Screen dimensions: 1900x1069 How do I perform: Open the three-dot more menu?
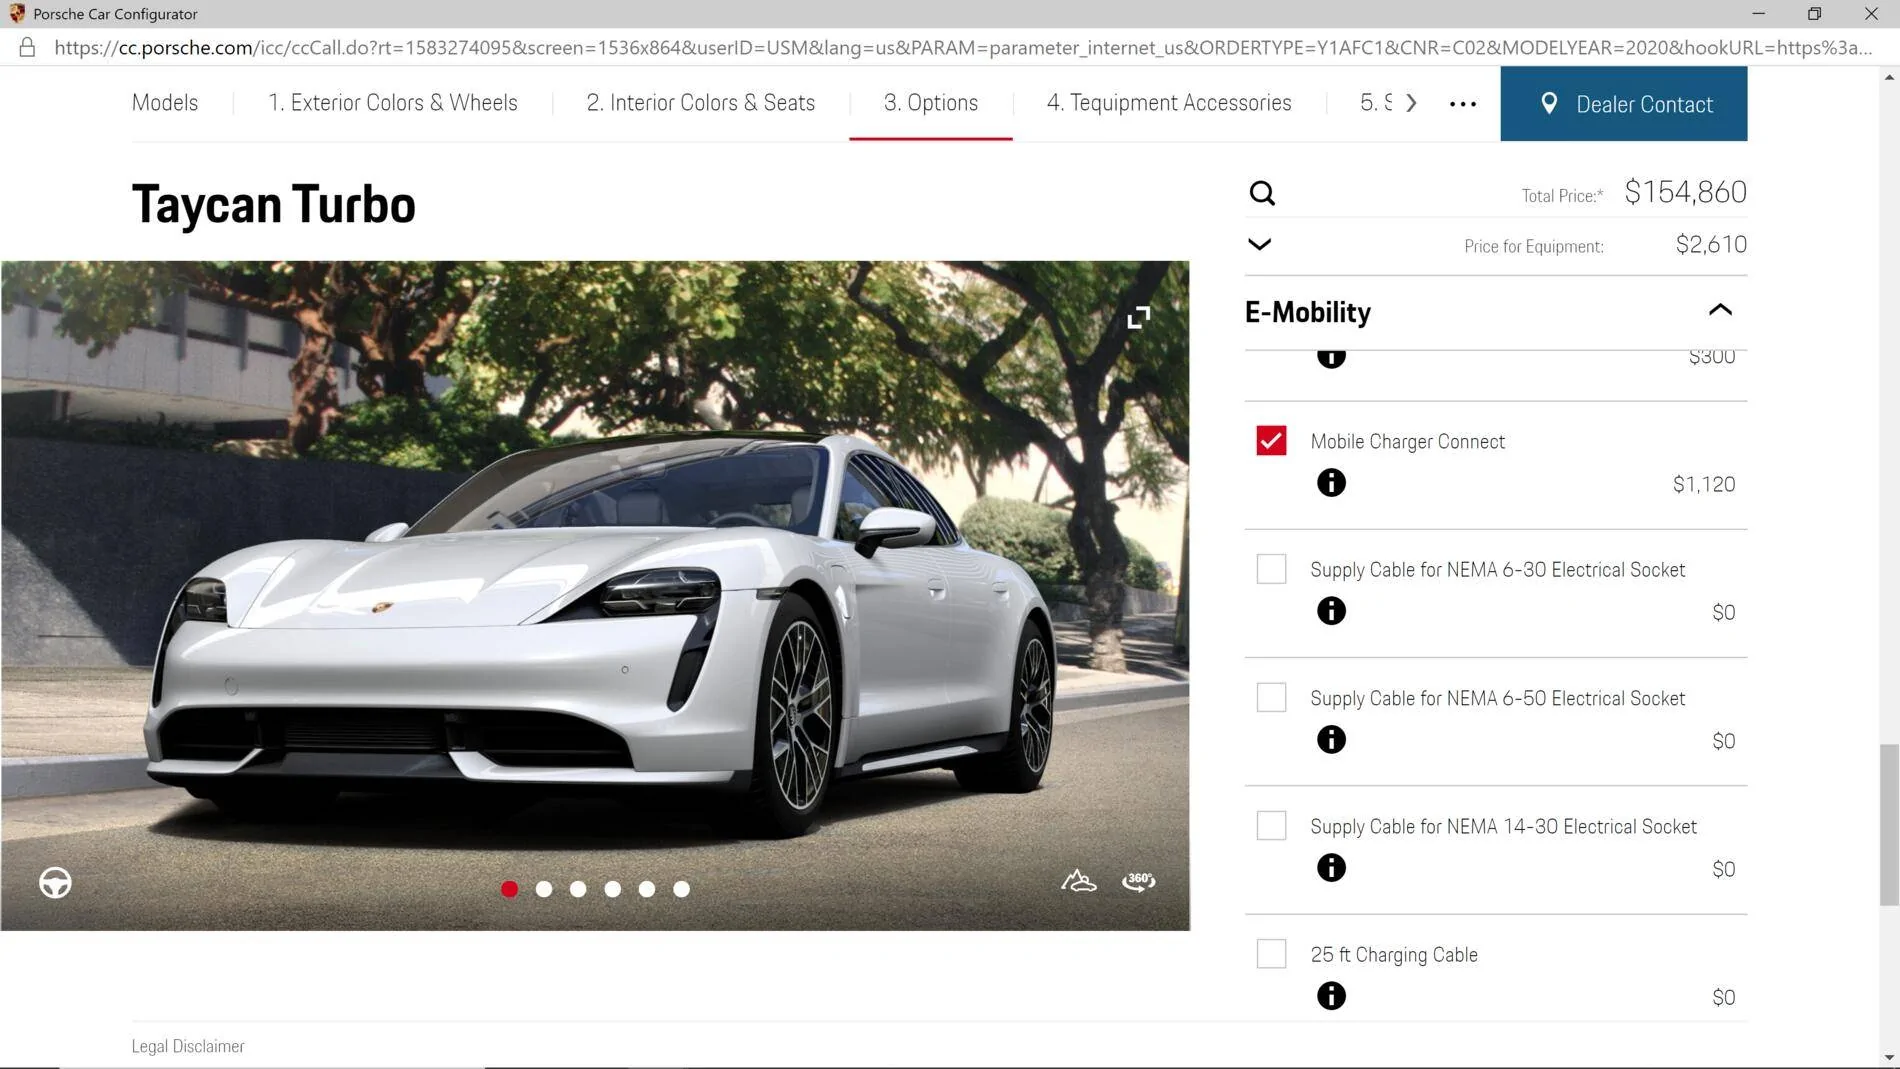pyautogui.click(x=1463, y=104)
